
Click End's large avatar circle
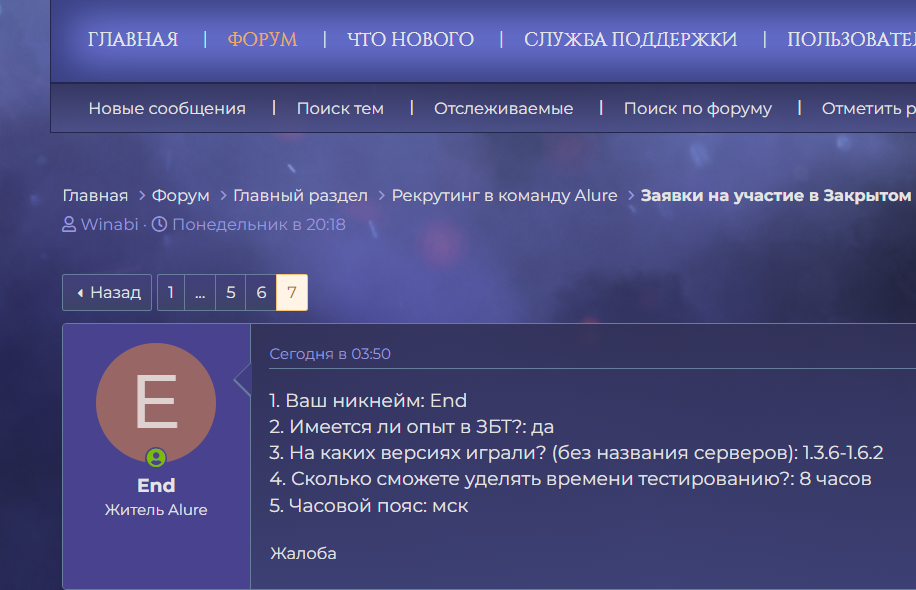point(156,403)
